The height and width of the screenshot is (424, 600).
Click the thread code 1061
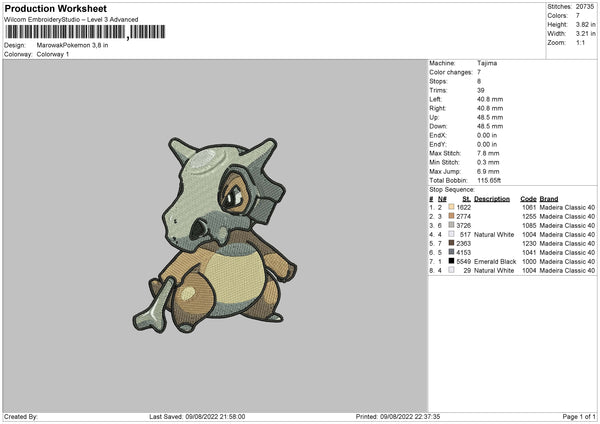click(529, 207)
